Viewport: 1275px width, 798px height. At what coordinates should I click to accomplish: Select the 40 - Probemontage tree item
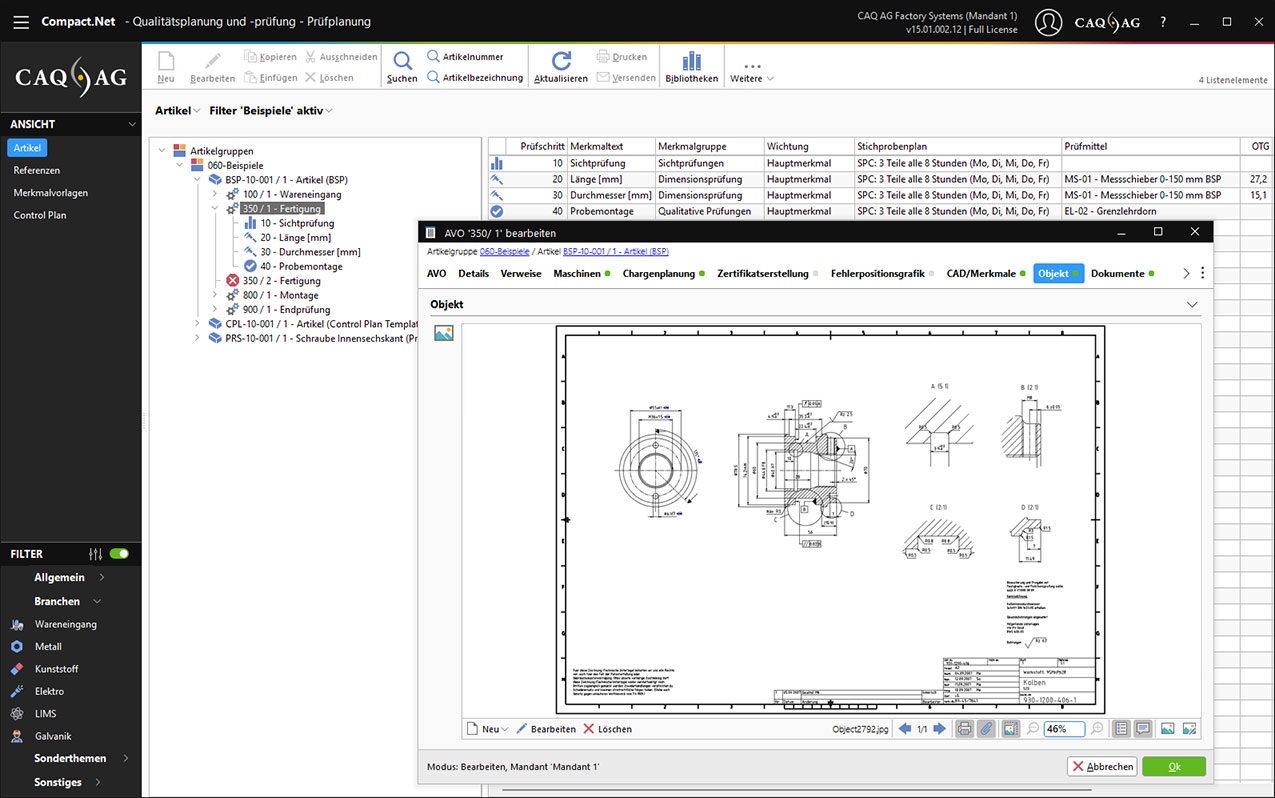coord(301,266)
